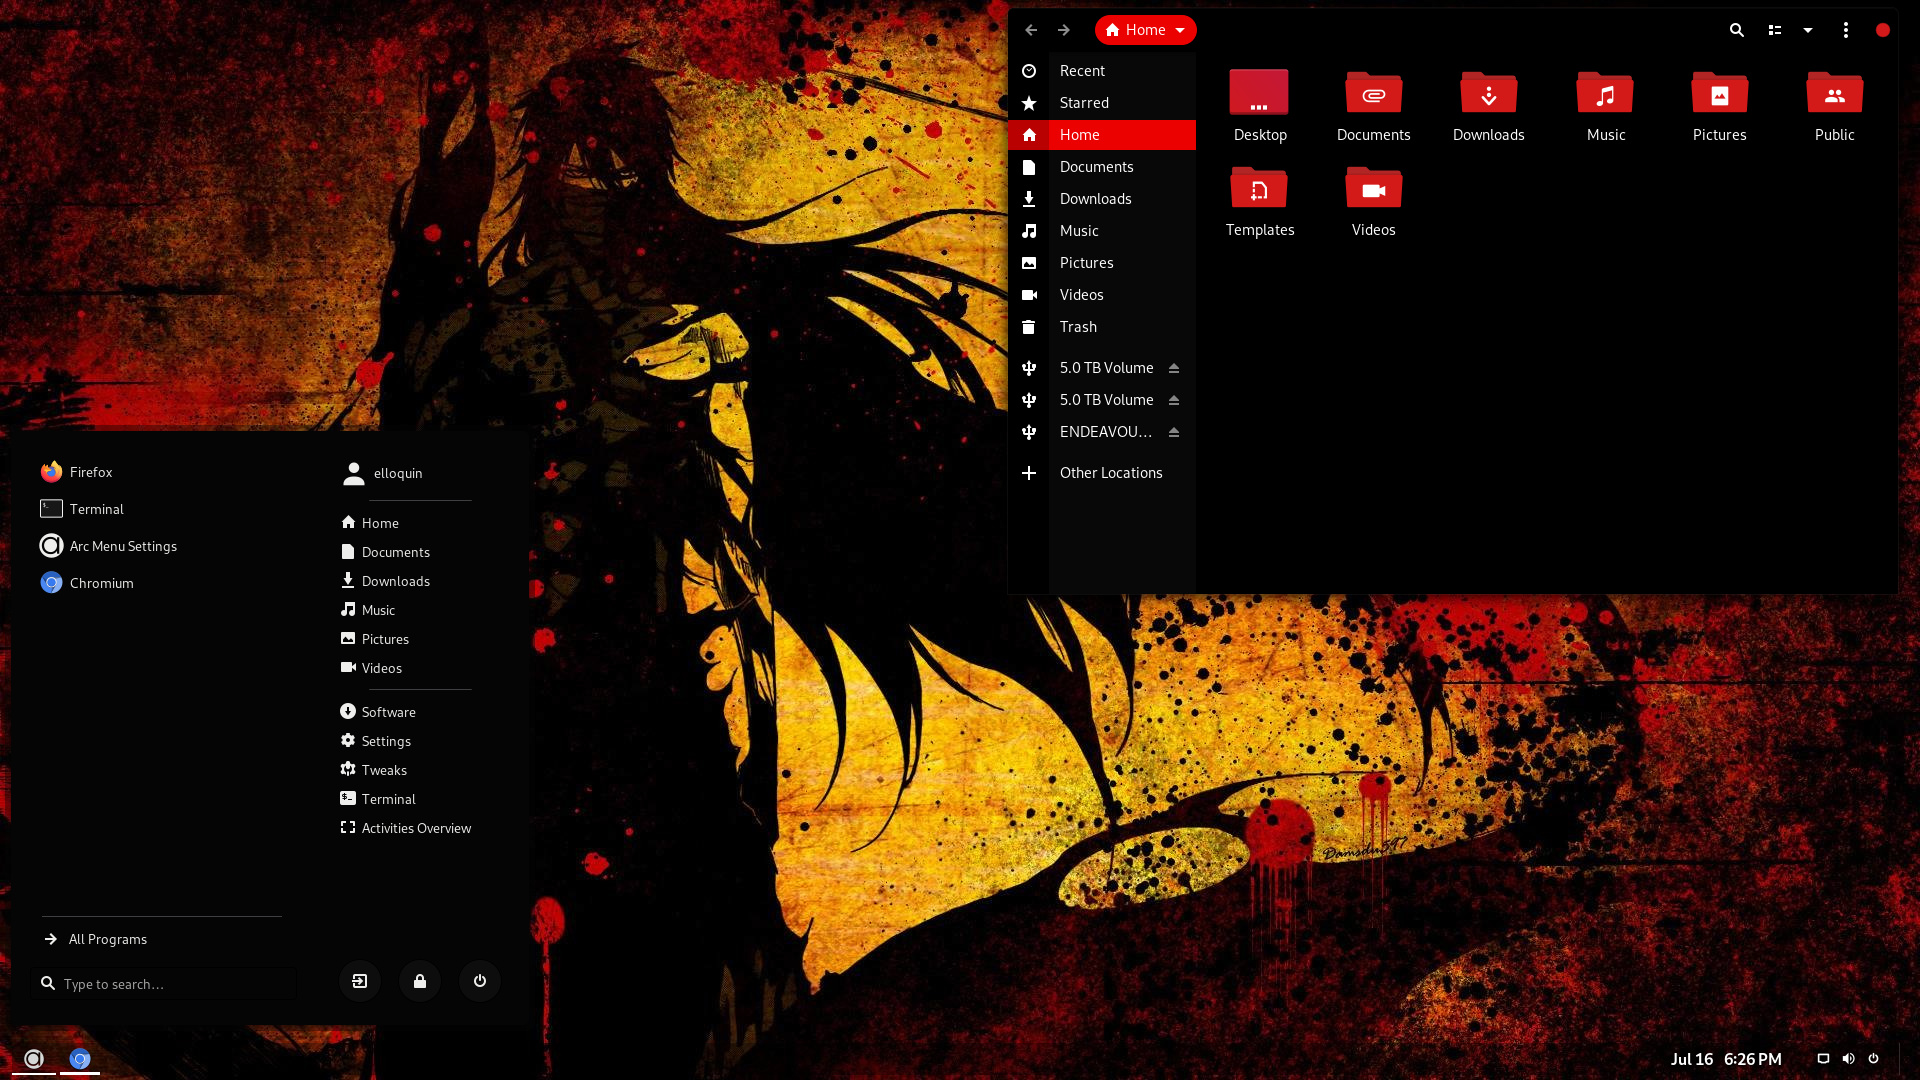
Task: Select Documents in file manager sidebar
Action: (1102, 167)
